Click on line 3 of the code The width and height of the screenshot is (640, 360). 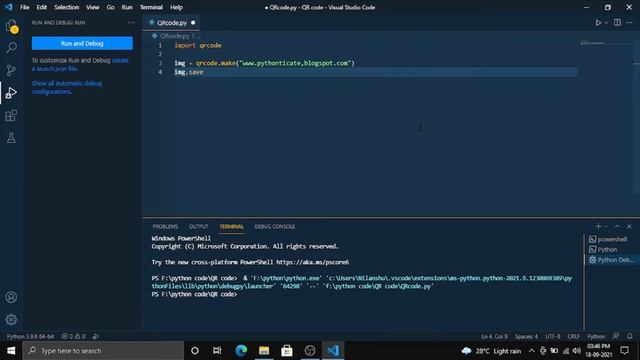point(264,63)
